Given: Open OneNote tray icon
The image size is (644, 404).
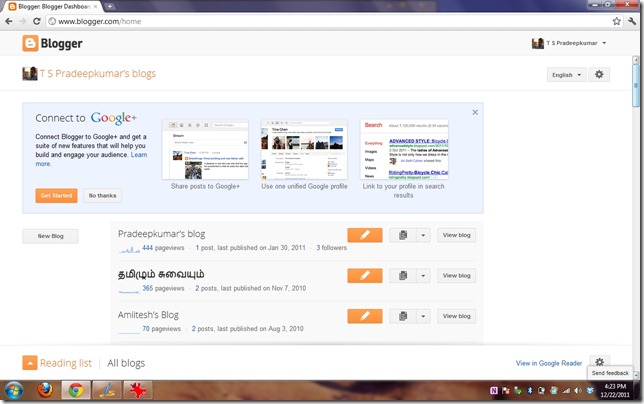Looking at the screenshot, I should 494,390.
